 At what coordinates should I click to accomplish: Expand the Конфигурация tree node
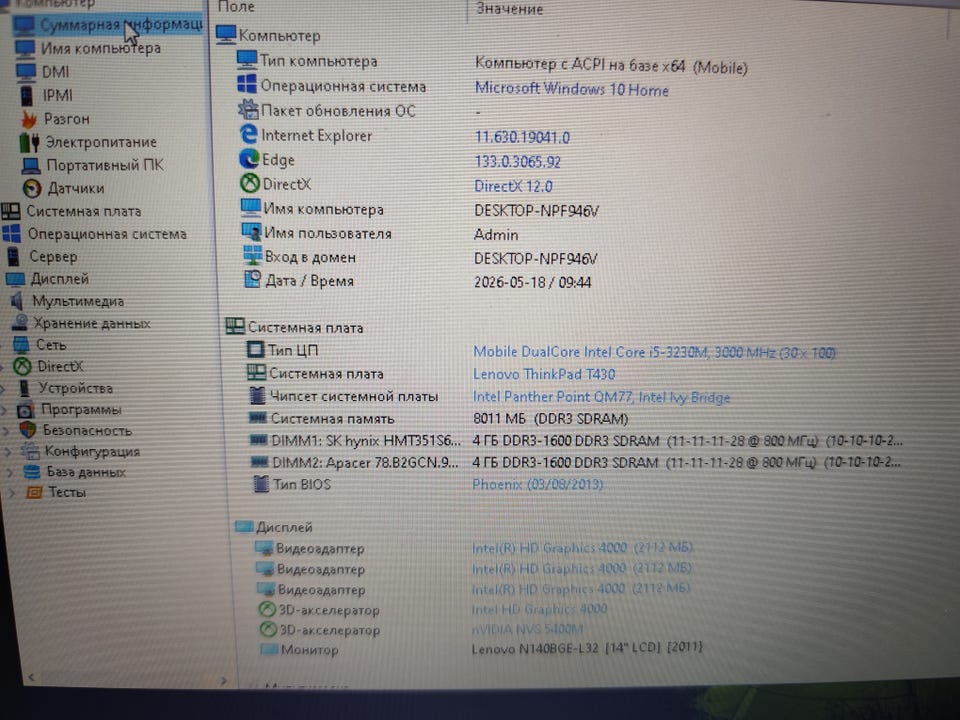pyautogui.click(x=8, y=452)
